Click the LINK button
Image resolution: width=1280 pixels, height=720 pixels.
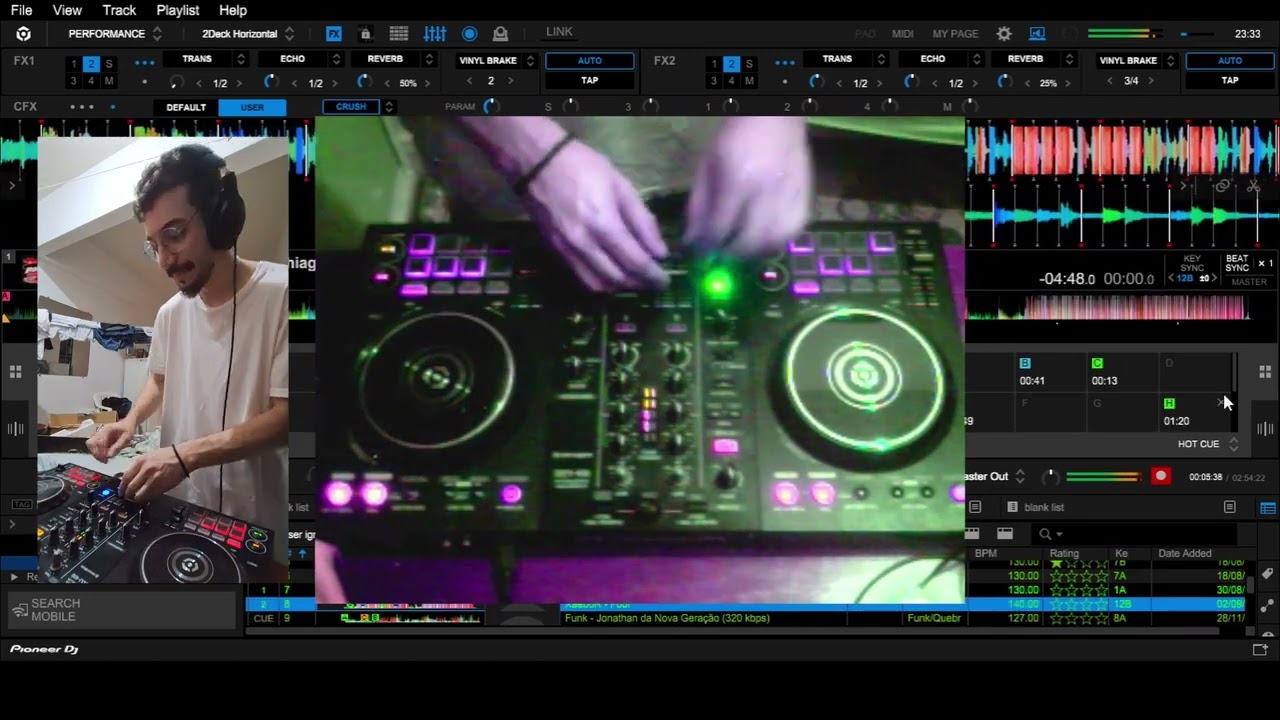click(559, 32)
